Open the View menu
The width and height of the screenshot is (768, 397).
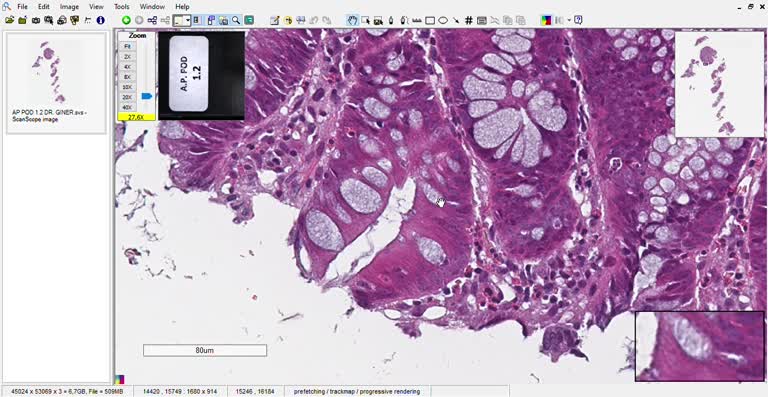click(x=96, y=7)
